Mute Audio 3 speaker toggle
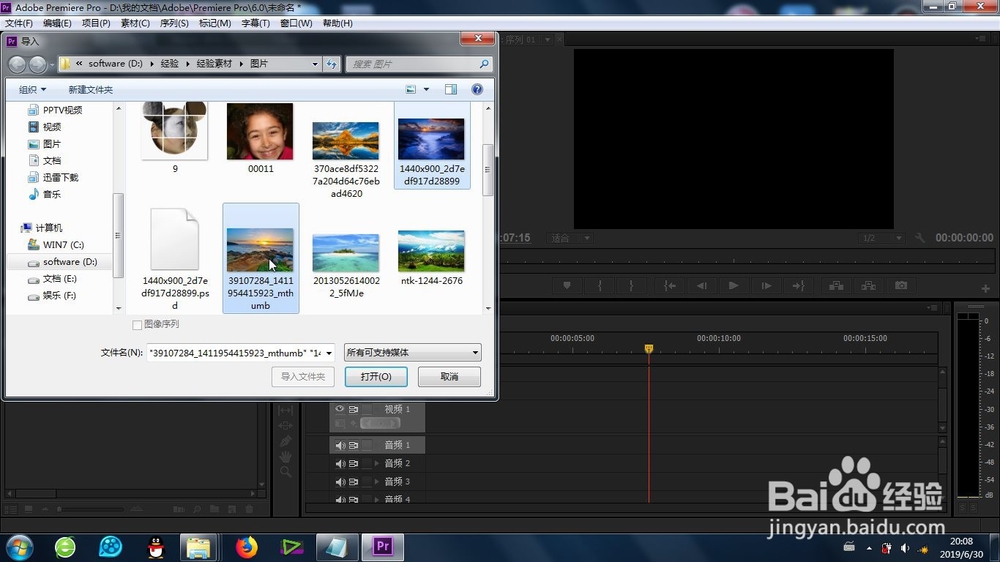The image size is (1000, 562). click(340, 482)
